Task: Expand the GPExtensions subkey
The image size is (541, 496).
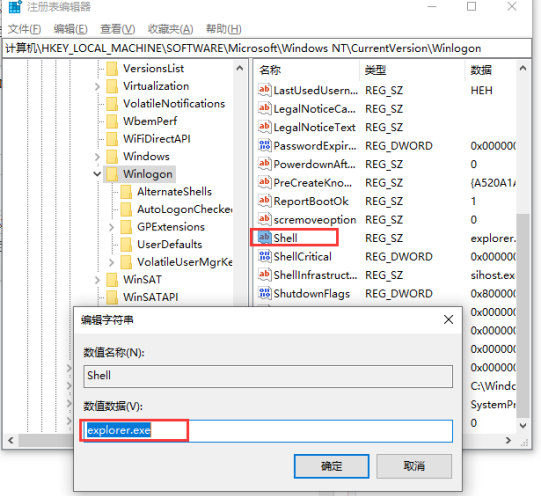Action: (x=111, y=227)
